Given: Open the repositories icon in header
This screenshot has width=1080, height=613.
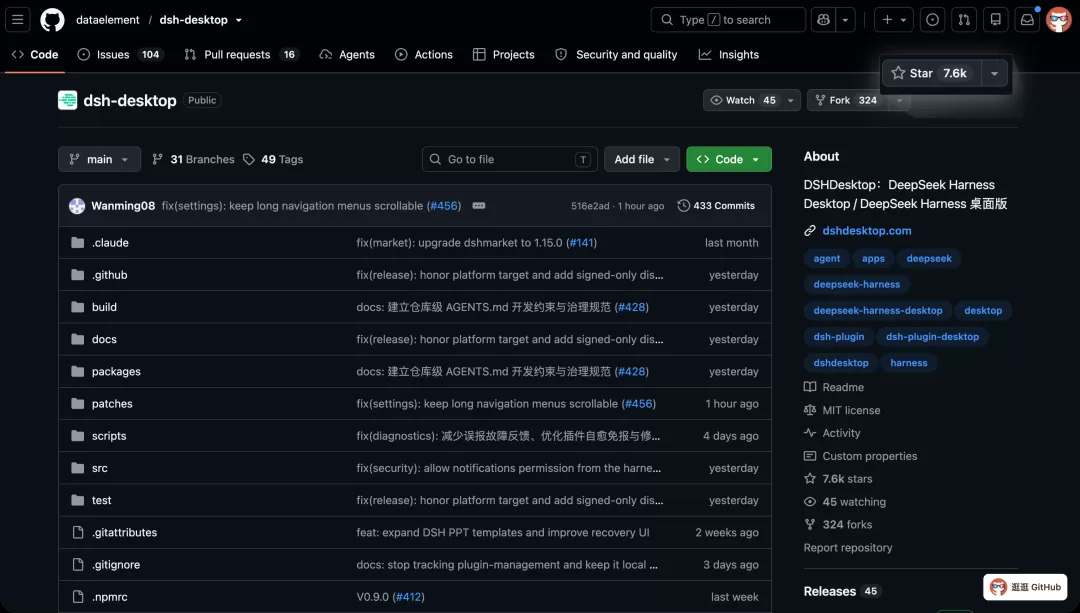Looking at the screenshot, I should [995, 20].
